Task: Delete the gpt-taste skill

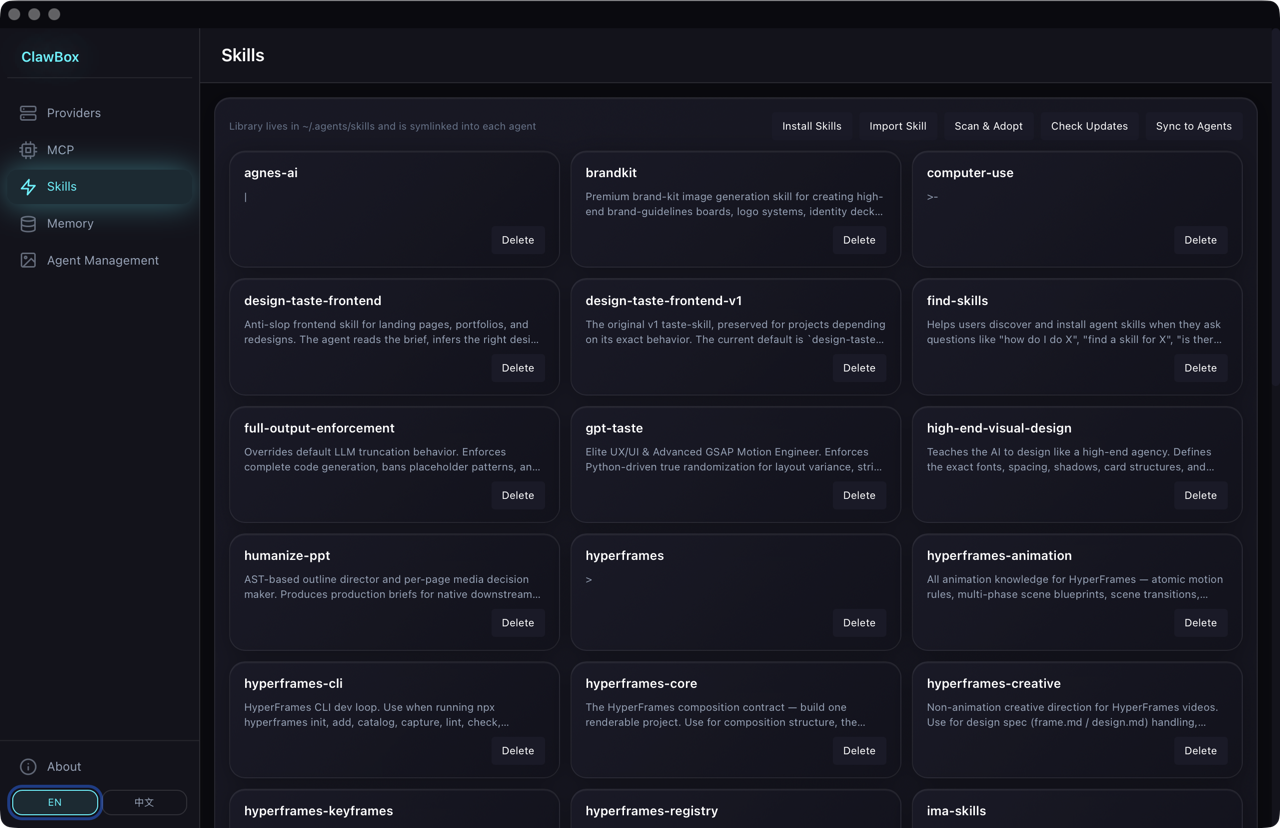Action: pyautogui.click(x=859, y=495)
